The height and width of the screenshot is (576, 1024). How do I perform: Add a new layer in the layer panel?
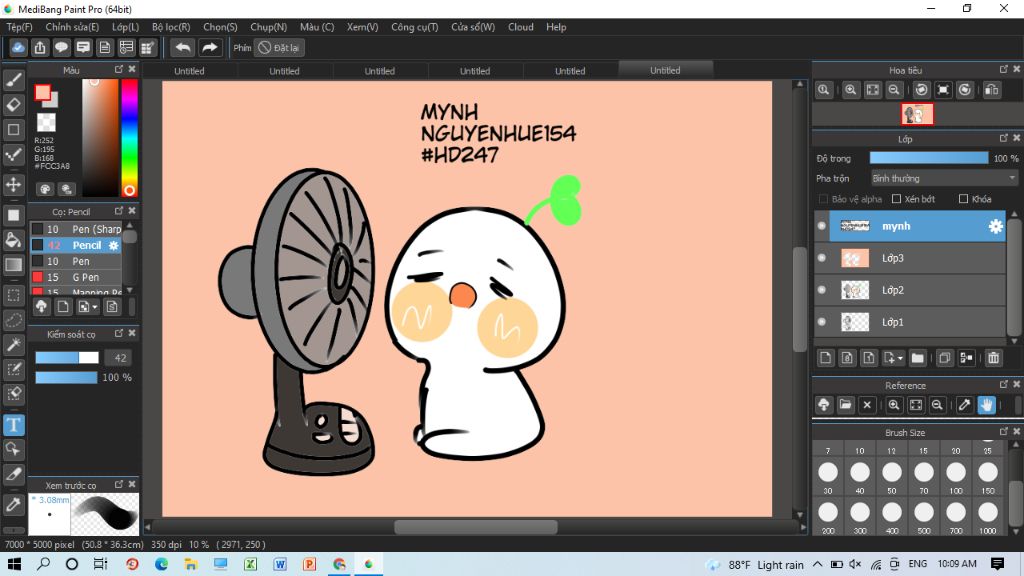(x=825, y=358)
